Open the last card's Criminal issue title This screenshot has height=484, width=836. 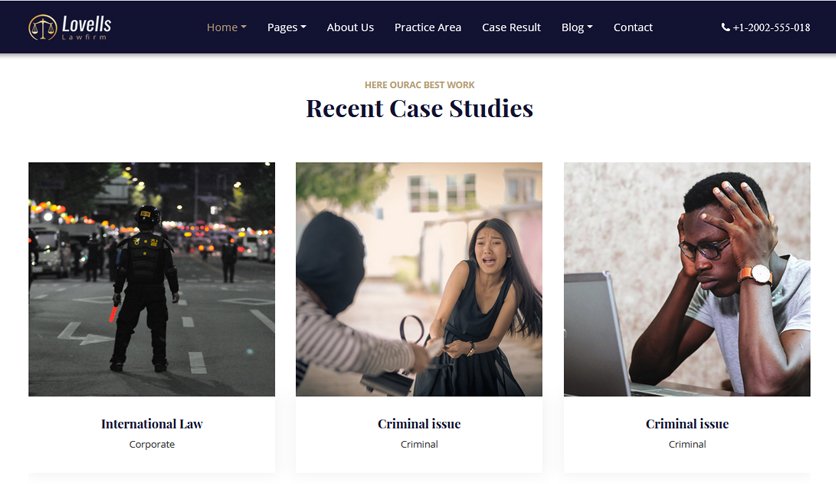(687, 424)
